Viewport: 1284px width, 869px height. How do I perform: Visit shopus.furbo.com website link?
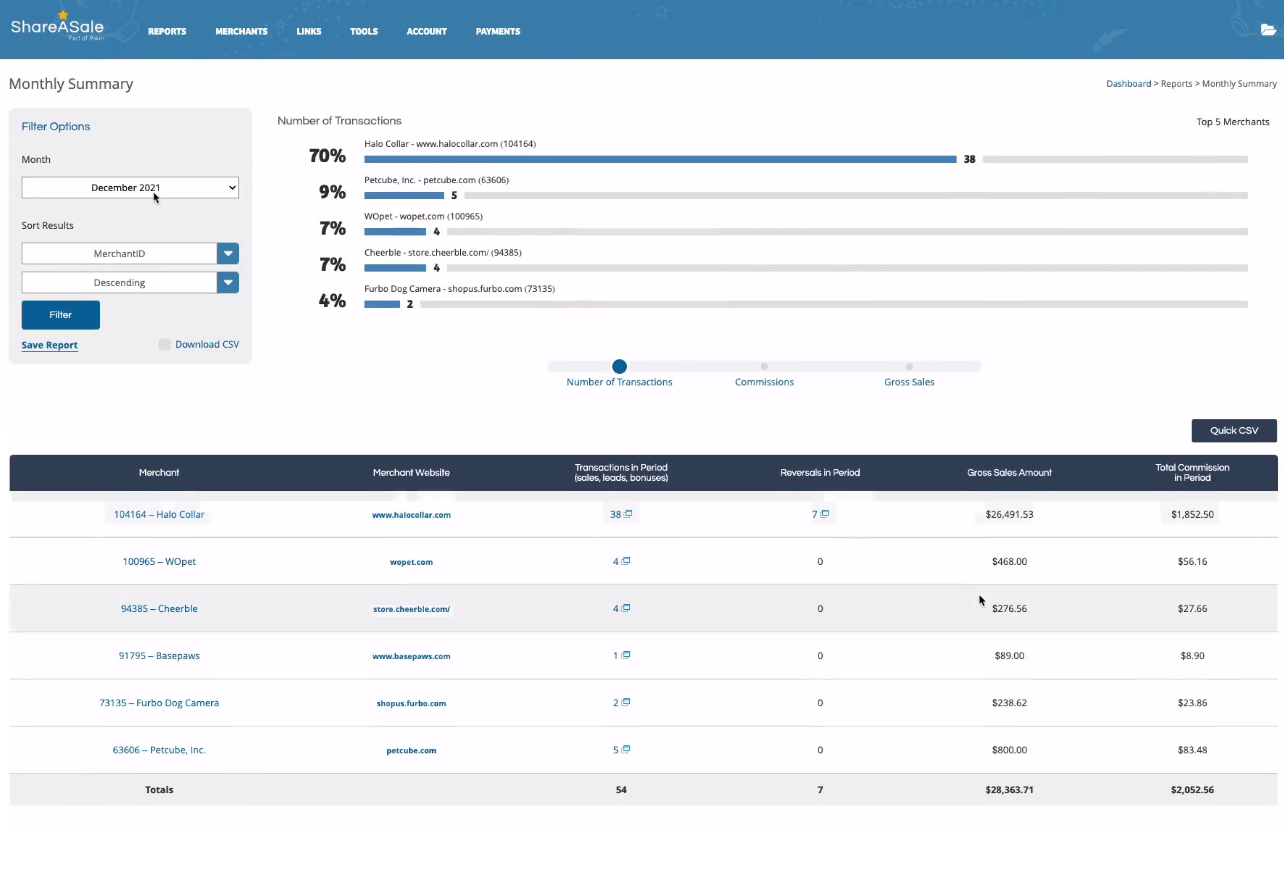pos(411,703)
